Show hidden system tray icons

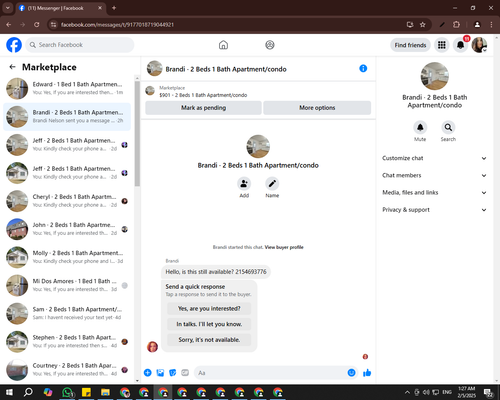[x=407, y=392]
